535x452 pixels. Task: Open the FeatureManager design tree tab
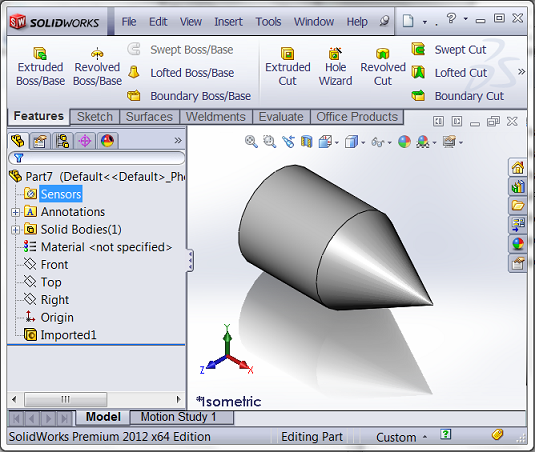pos(17,141)
